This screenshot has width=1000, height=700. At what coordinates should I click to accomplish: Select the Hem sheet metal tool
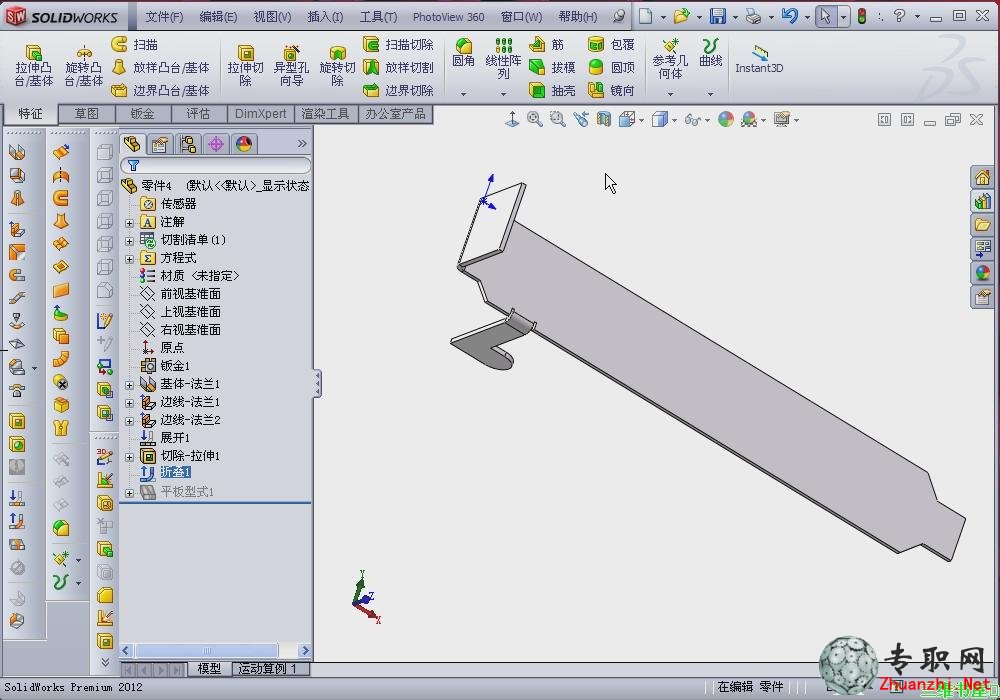coord(17,275)
